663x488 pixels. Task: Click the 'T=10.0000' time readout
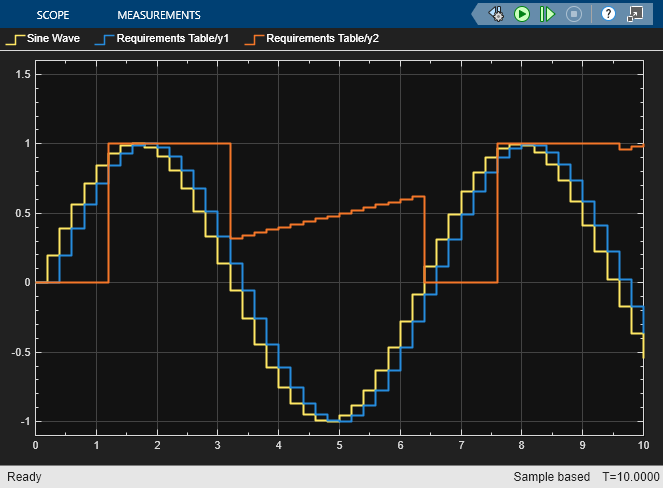(631, 477)
